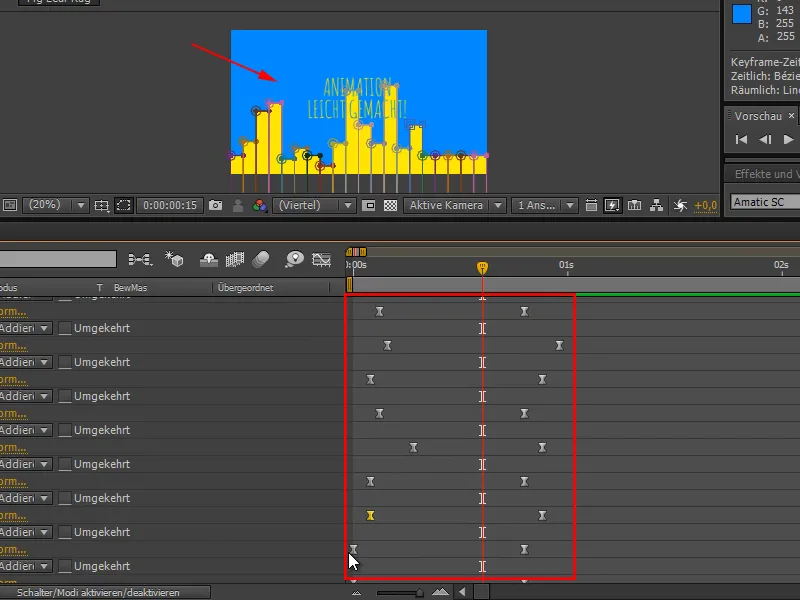
Task: Click the timeline zoom slider
Action: [x=401, y=592]
